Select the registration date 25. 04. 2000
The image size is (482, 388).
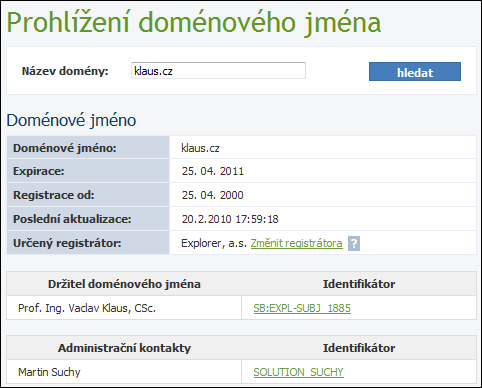coord(213,195)
